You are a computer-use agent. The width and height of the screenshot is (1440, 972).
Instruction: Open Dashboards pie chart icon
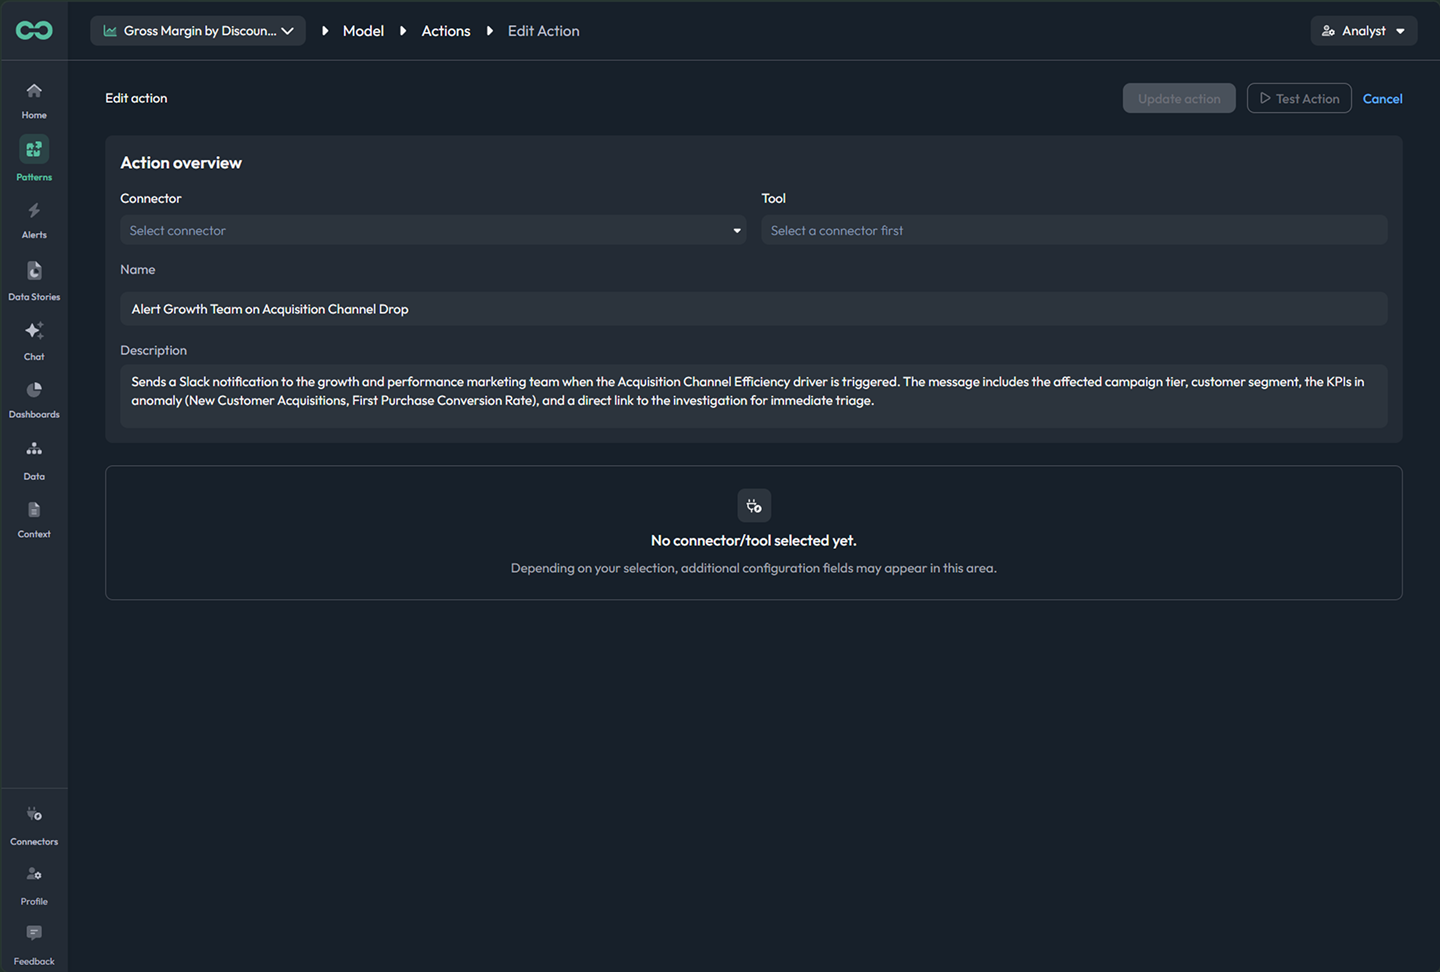(x=34, y=390)
